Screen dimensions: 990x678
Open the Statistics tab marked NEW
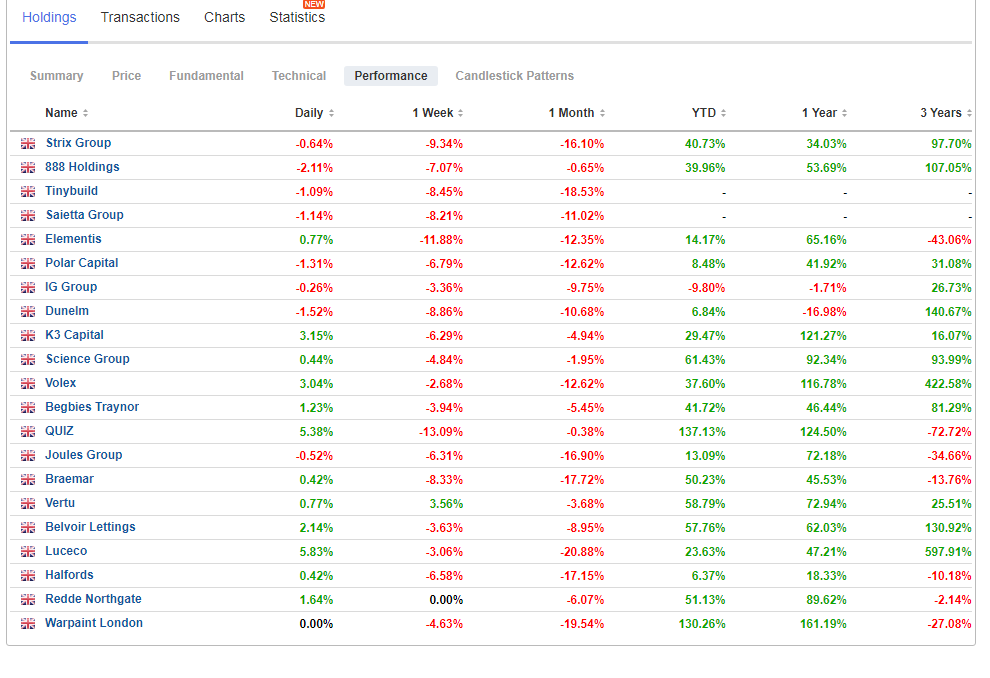[x=297, y=18]
